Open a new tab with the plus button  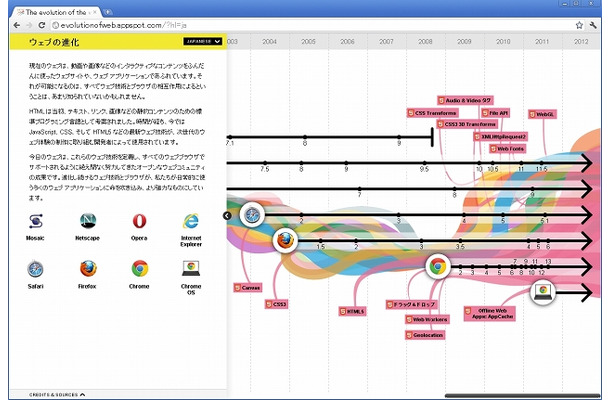click(108, 12)
